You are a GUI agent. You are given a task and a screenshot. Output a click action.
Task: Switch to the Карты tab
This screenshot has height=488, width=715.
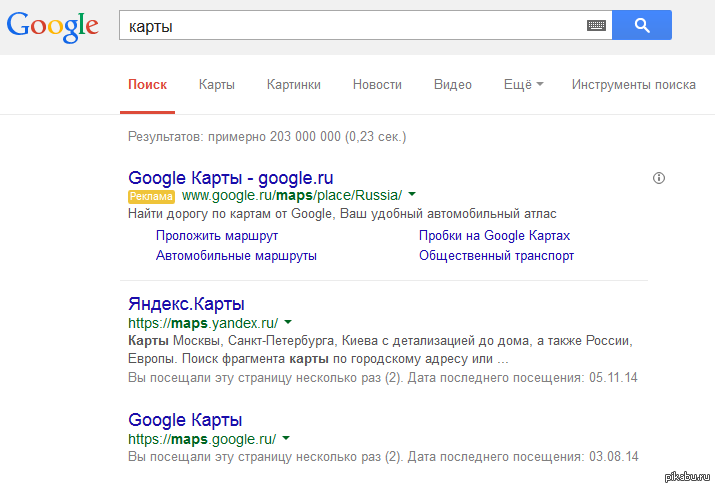click(x=217, y=85)
